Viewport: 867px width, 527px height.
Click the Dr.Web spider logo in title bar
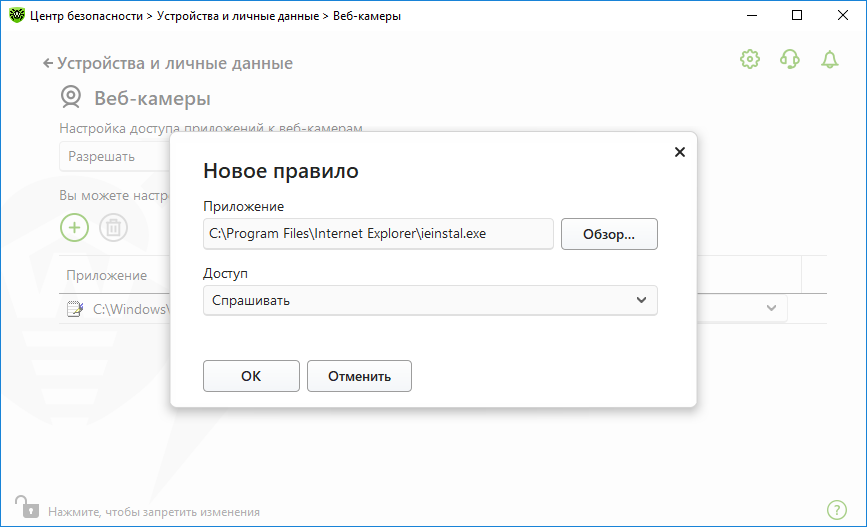click(x=17, y=15)
